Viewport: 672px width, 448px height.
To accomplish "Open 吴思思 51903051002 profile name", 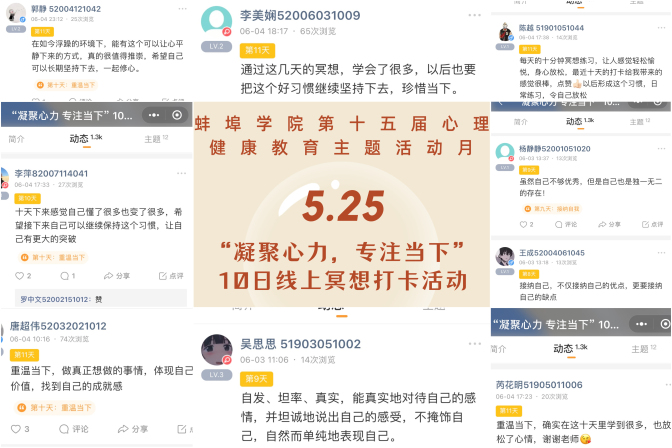I will coord(300,344).
